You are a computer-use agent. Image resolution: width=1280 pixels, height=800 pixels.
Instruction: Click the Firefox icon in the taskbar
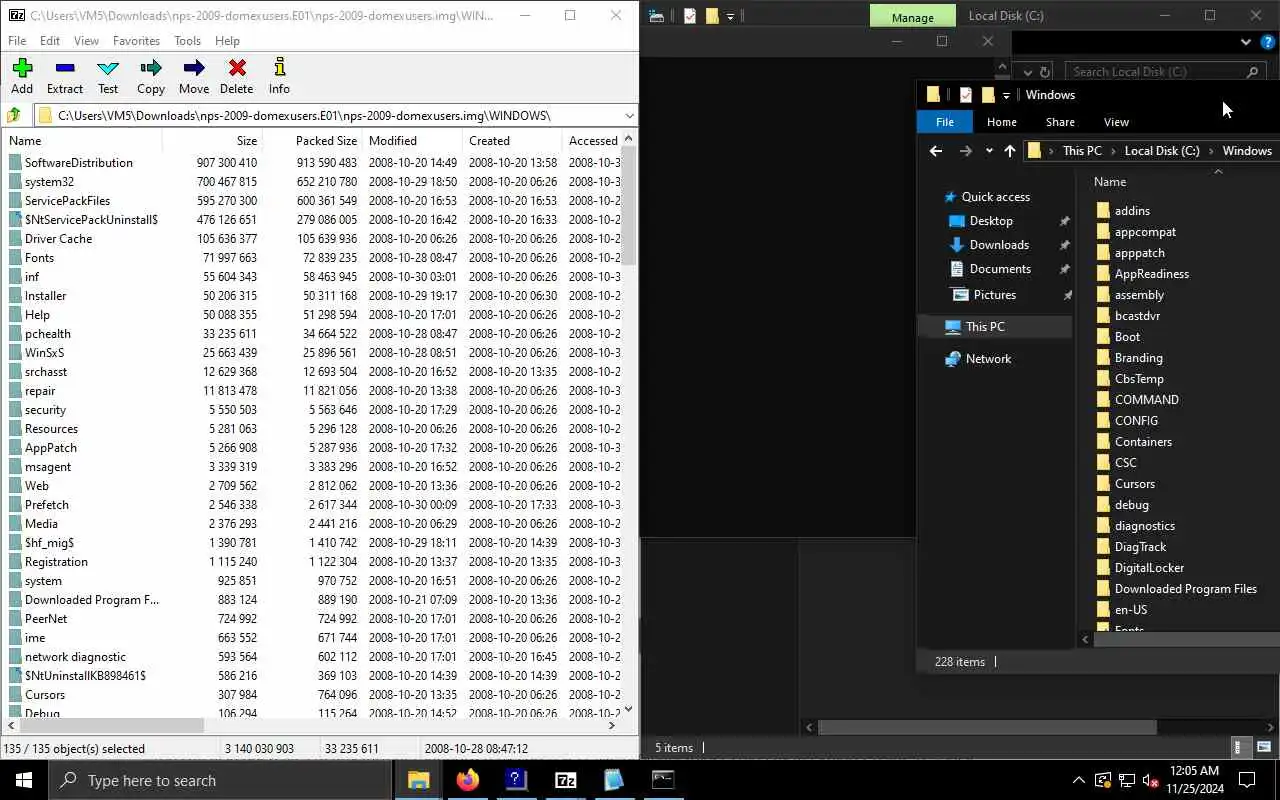click(x=467, y=780)
